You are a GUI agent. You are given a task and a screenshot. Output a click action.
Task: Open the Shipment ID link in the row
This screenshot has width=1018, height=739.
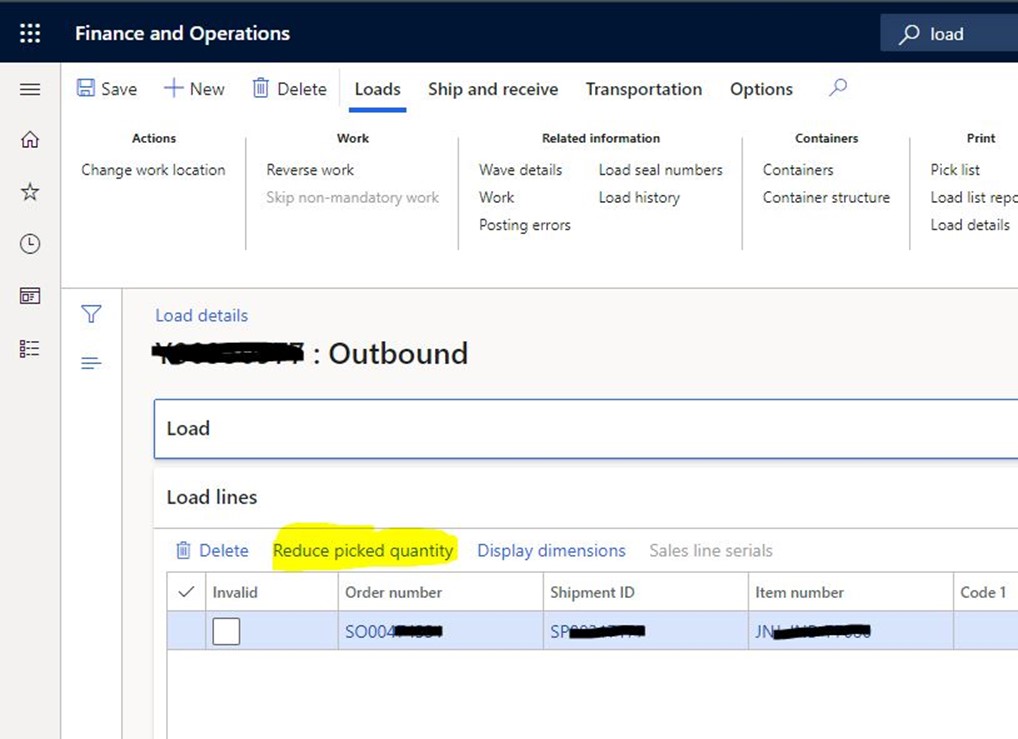tap(598, 631)
